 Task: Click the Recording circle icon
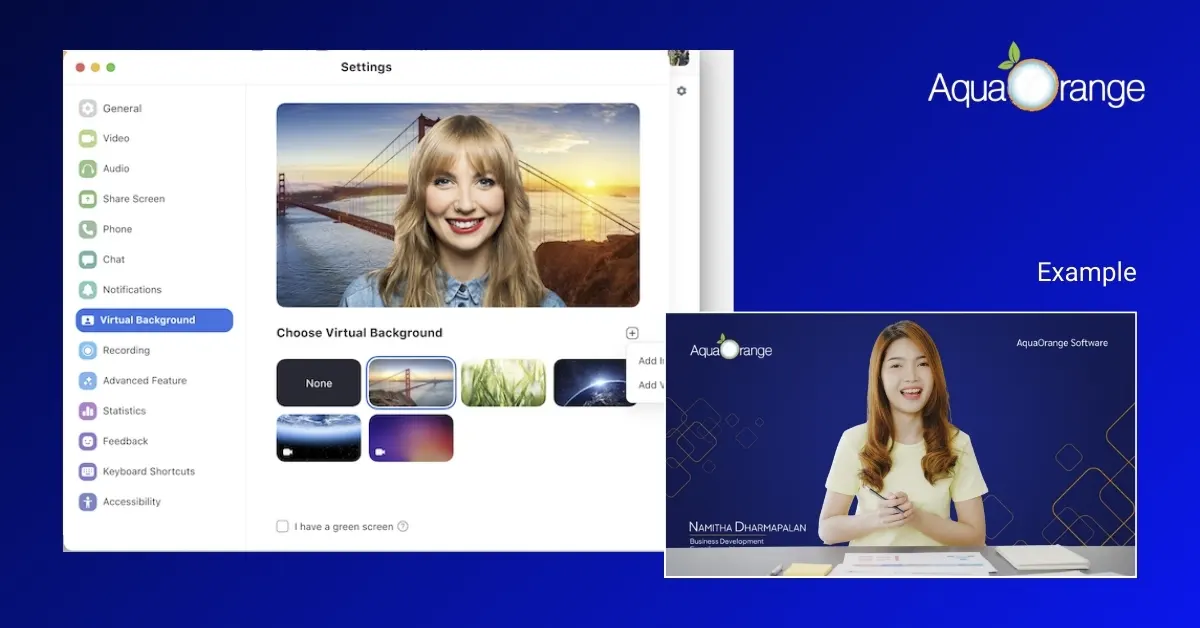88,351
